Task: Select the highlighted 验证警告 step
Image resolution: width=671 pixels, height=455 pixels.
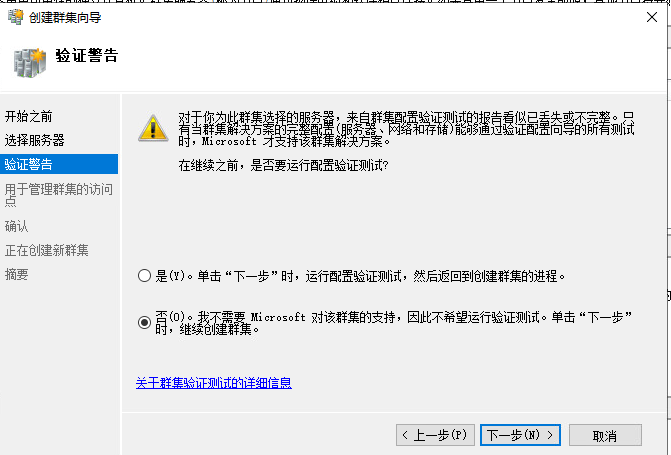Action: tap(59, 164)
